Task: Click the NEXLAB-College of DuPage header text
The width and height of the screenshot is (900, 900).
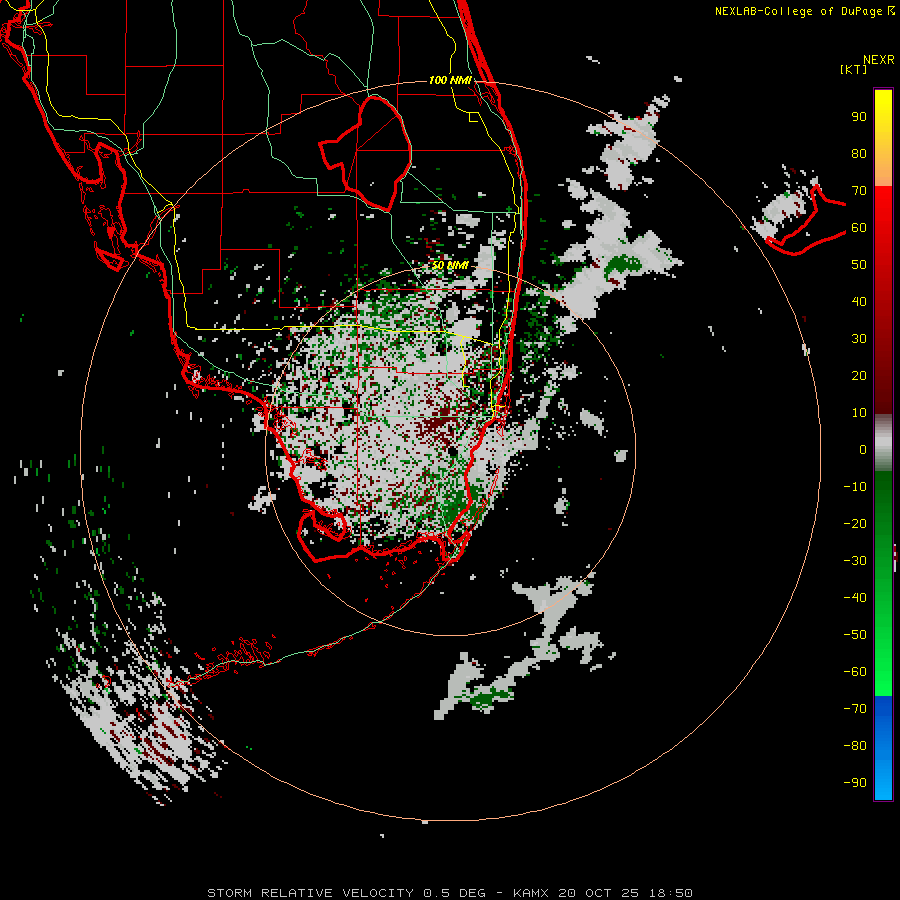Action: tap(804, 11)
